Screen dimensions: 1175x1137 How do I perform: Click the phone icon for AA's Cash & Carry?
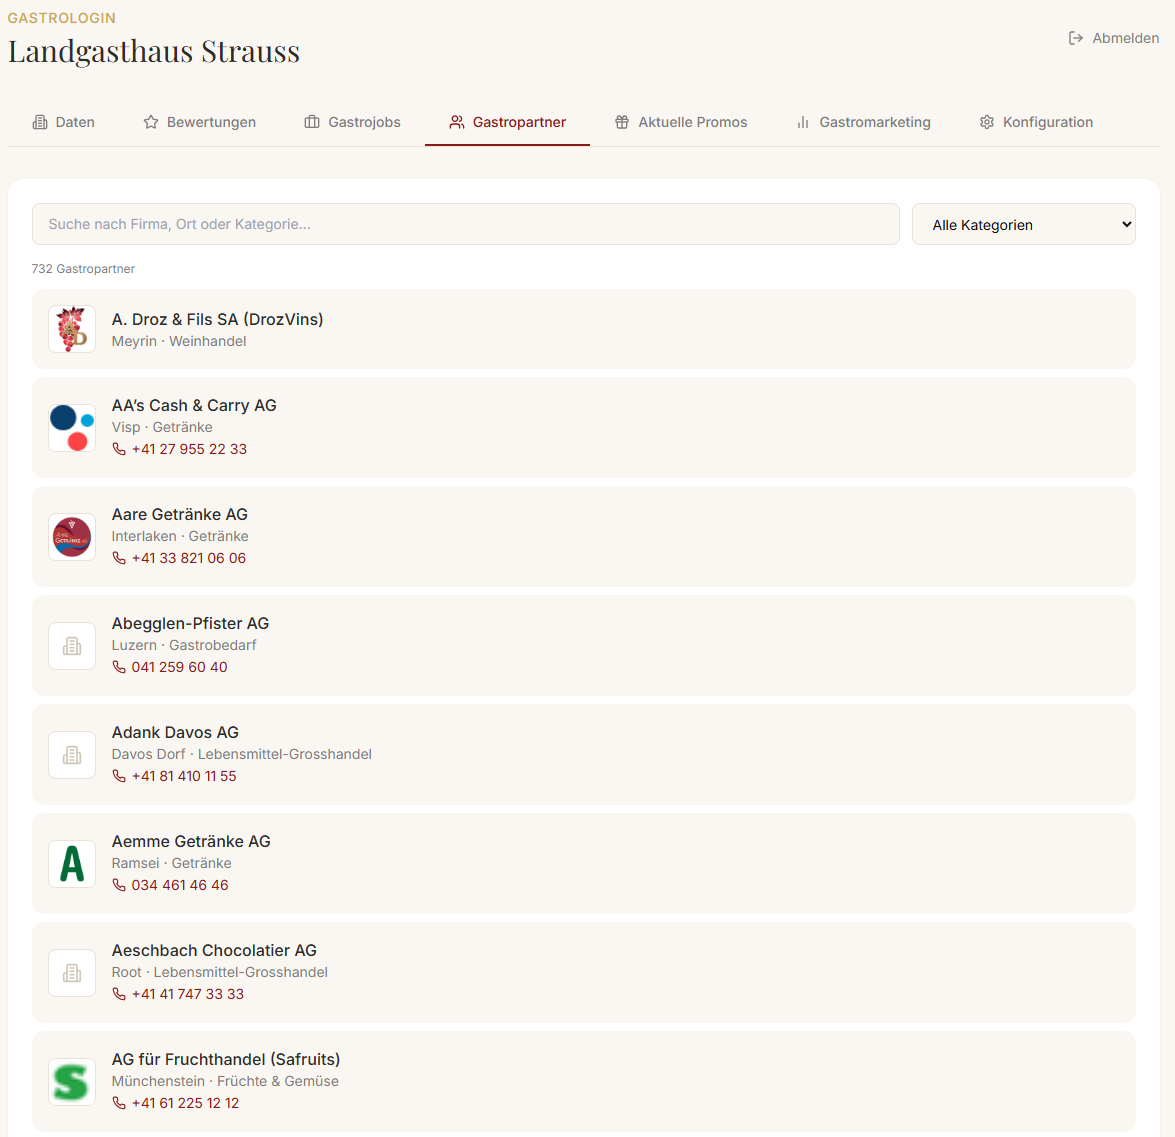point(118,449)
